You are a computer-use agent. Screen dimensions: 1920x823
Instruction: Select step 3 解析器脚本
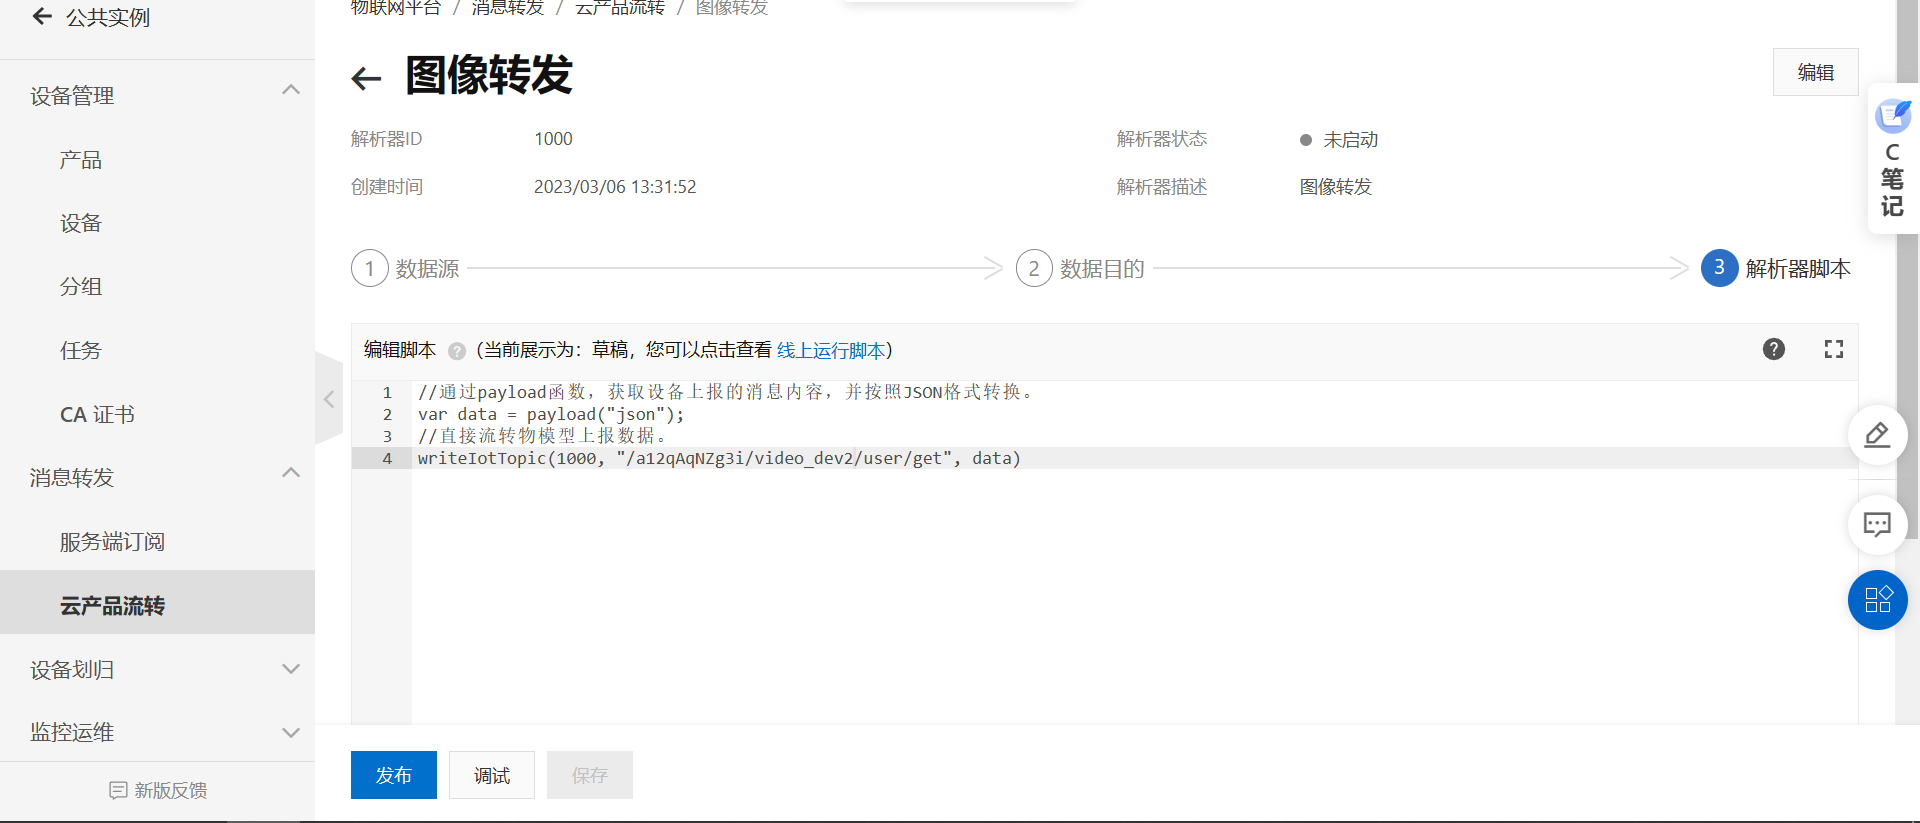coord(1776,268)
